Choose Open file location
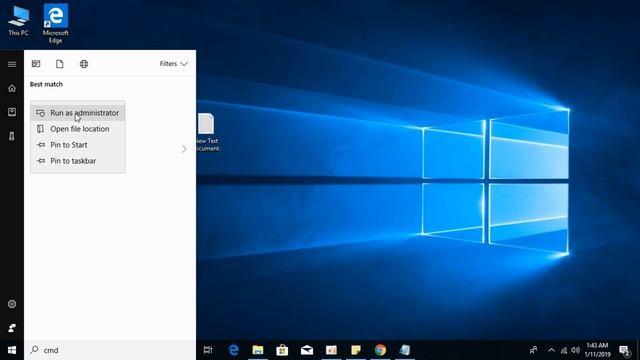 pyautogui.click(x=78, y=129)
